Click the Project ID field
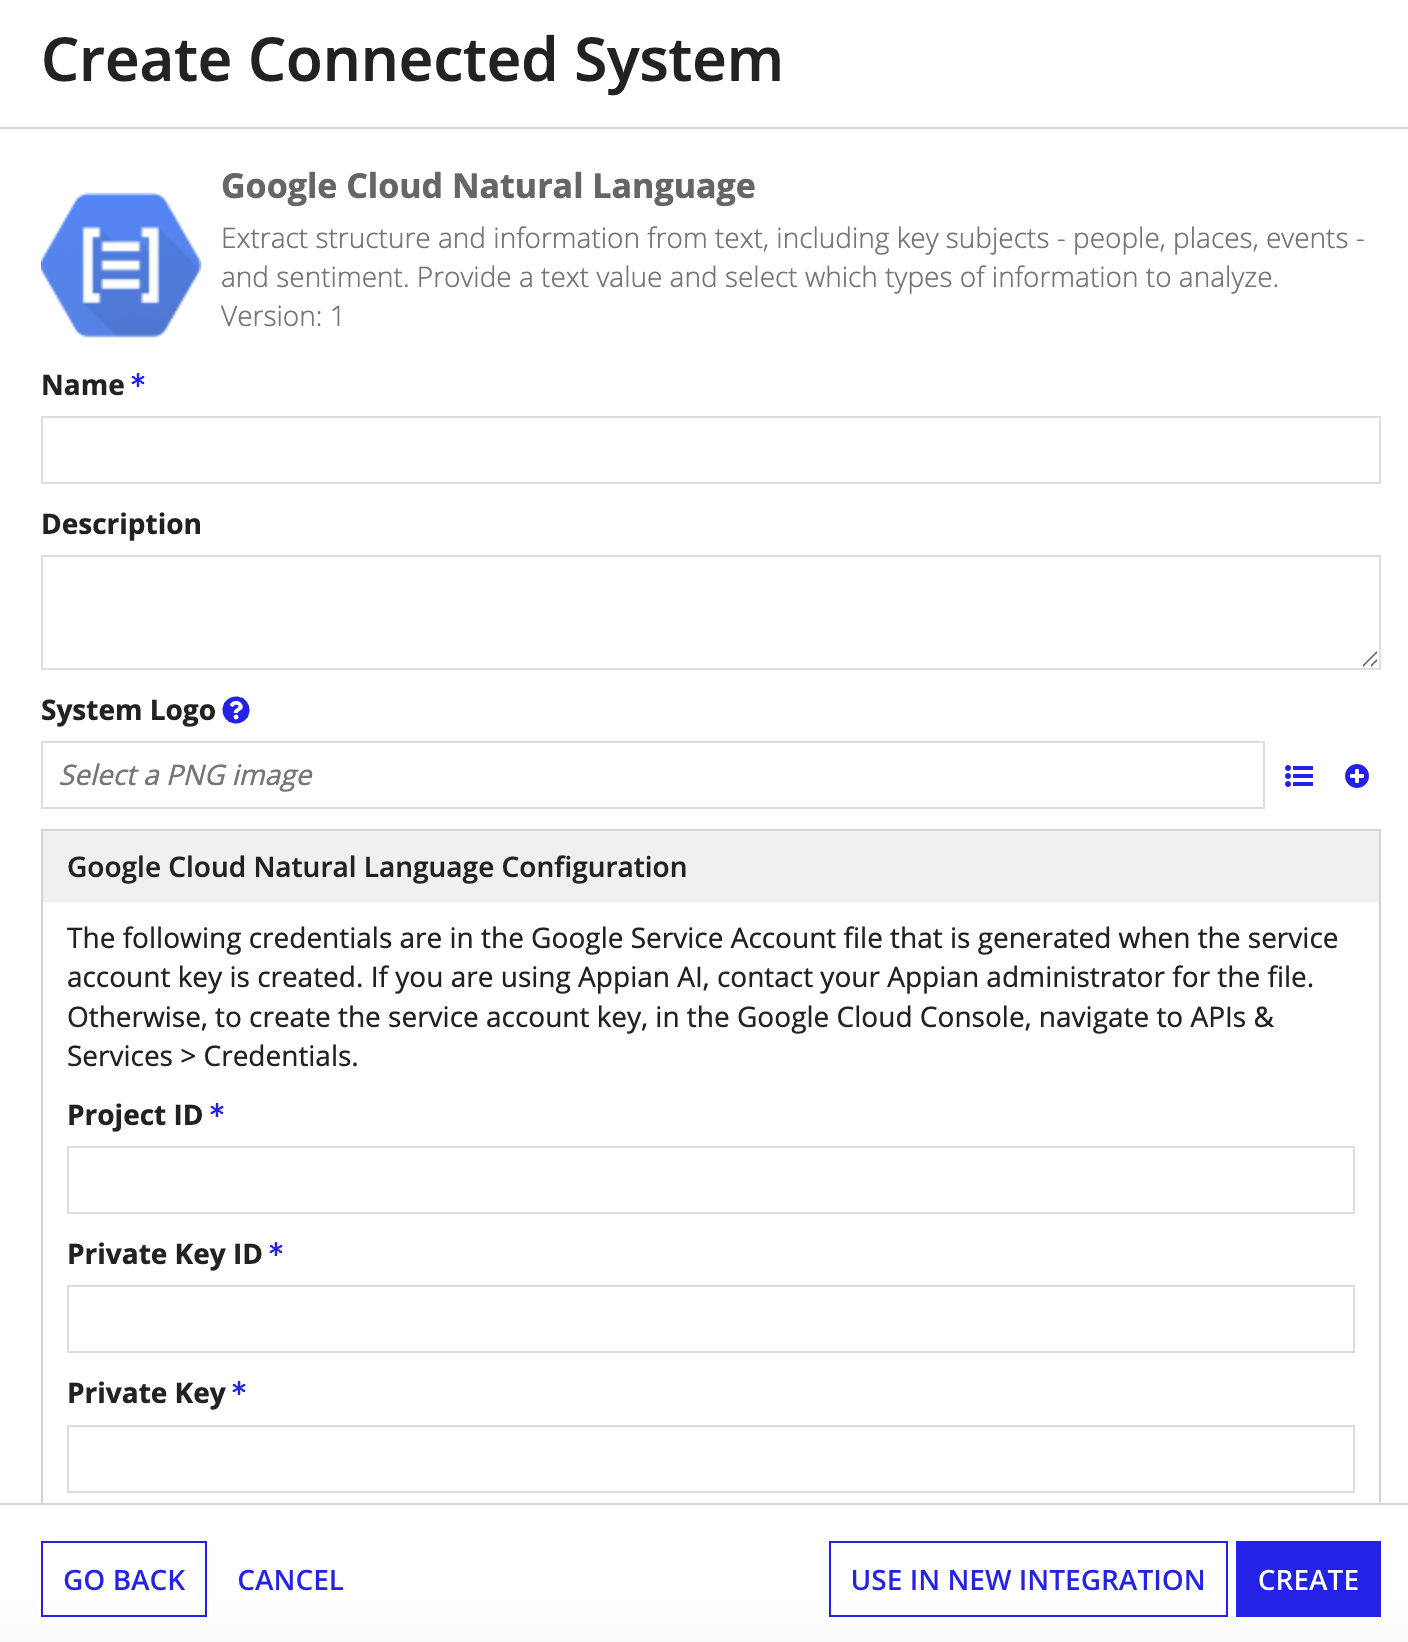 (x=711, y=1180)
